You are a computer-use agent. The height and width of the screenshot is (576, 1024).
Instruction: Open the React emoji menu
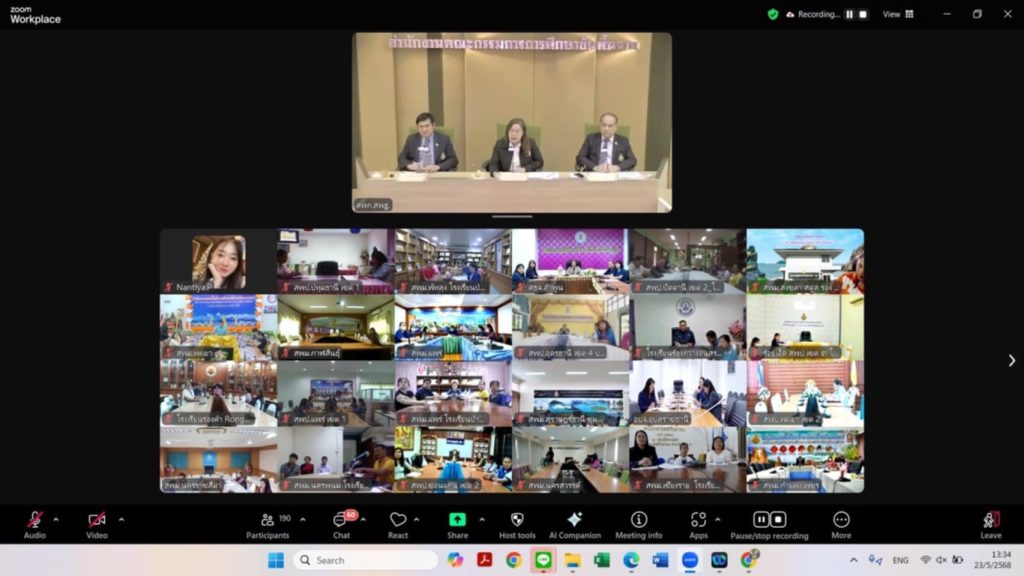coord(398,523)
